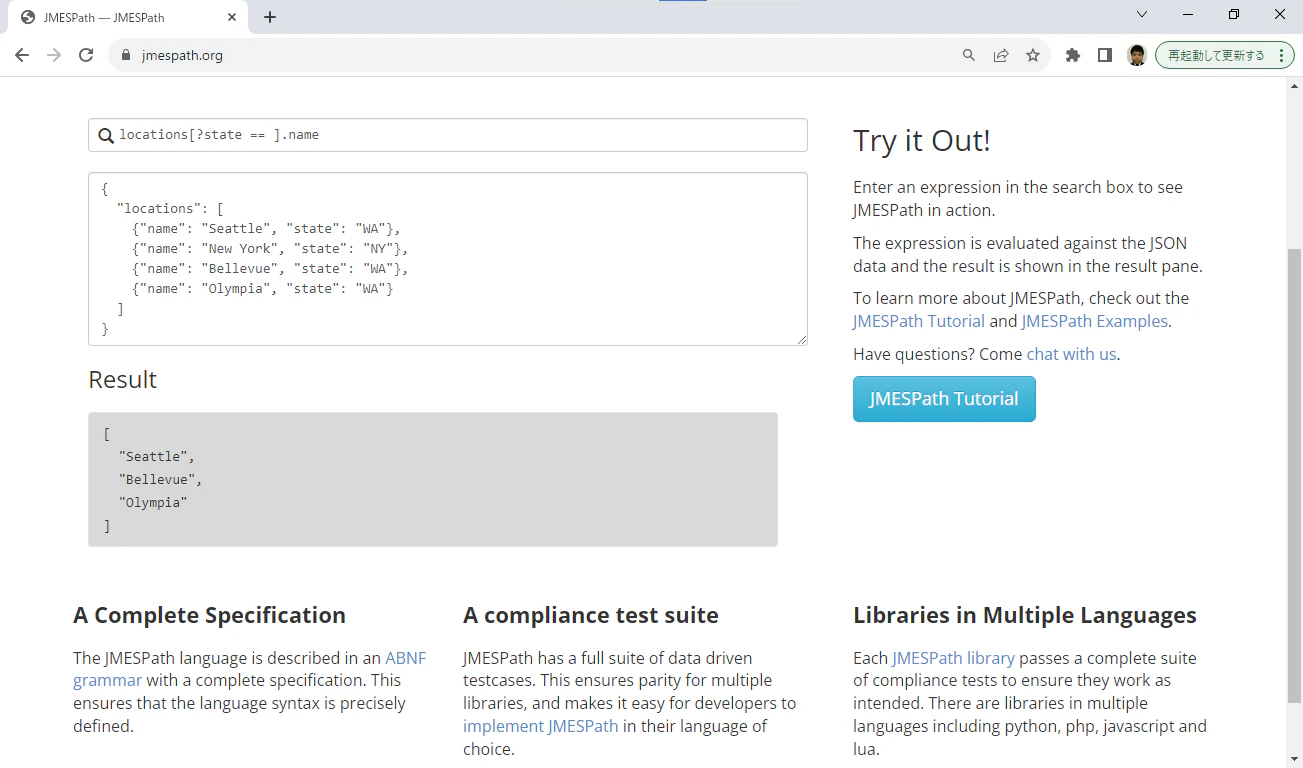Minimize the Chrome window
Screen dimensions: 1303x768
(1188, 14)
